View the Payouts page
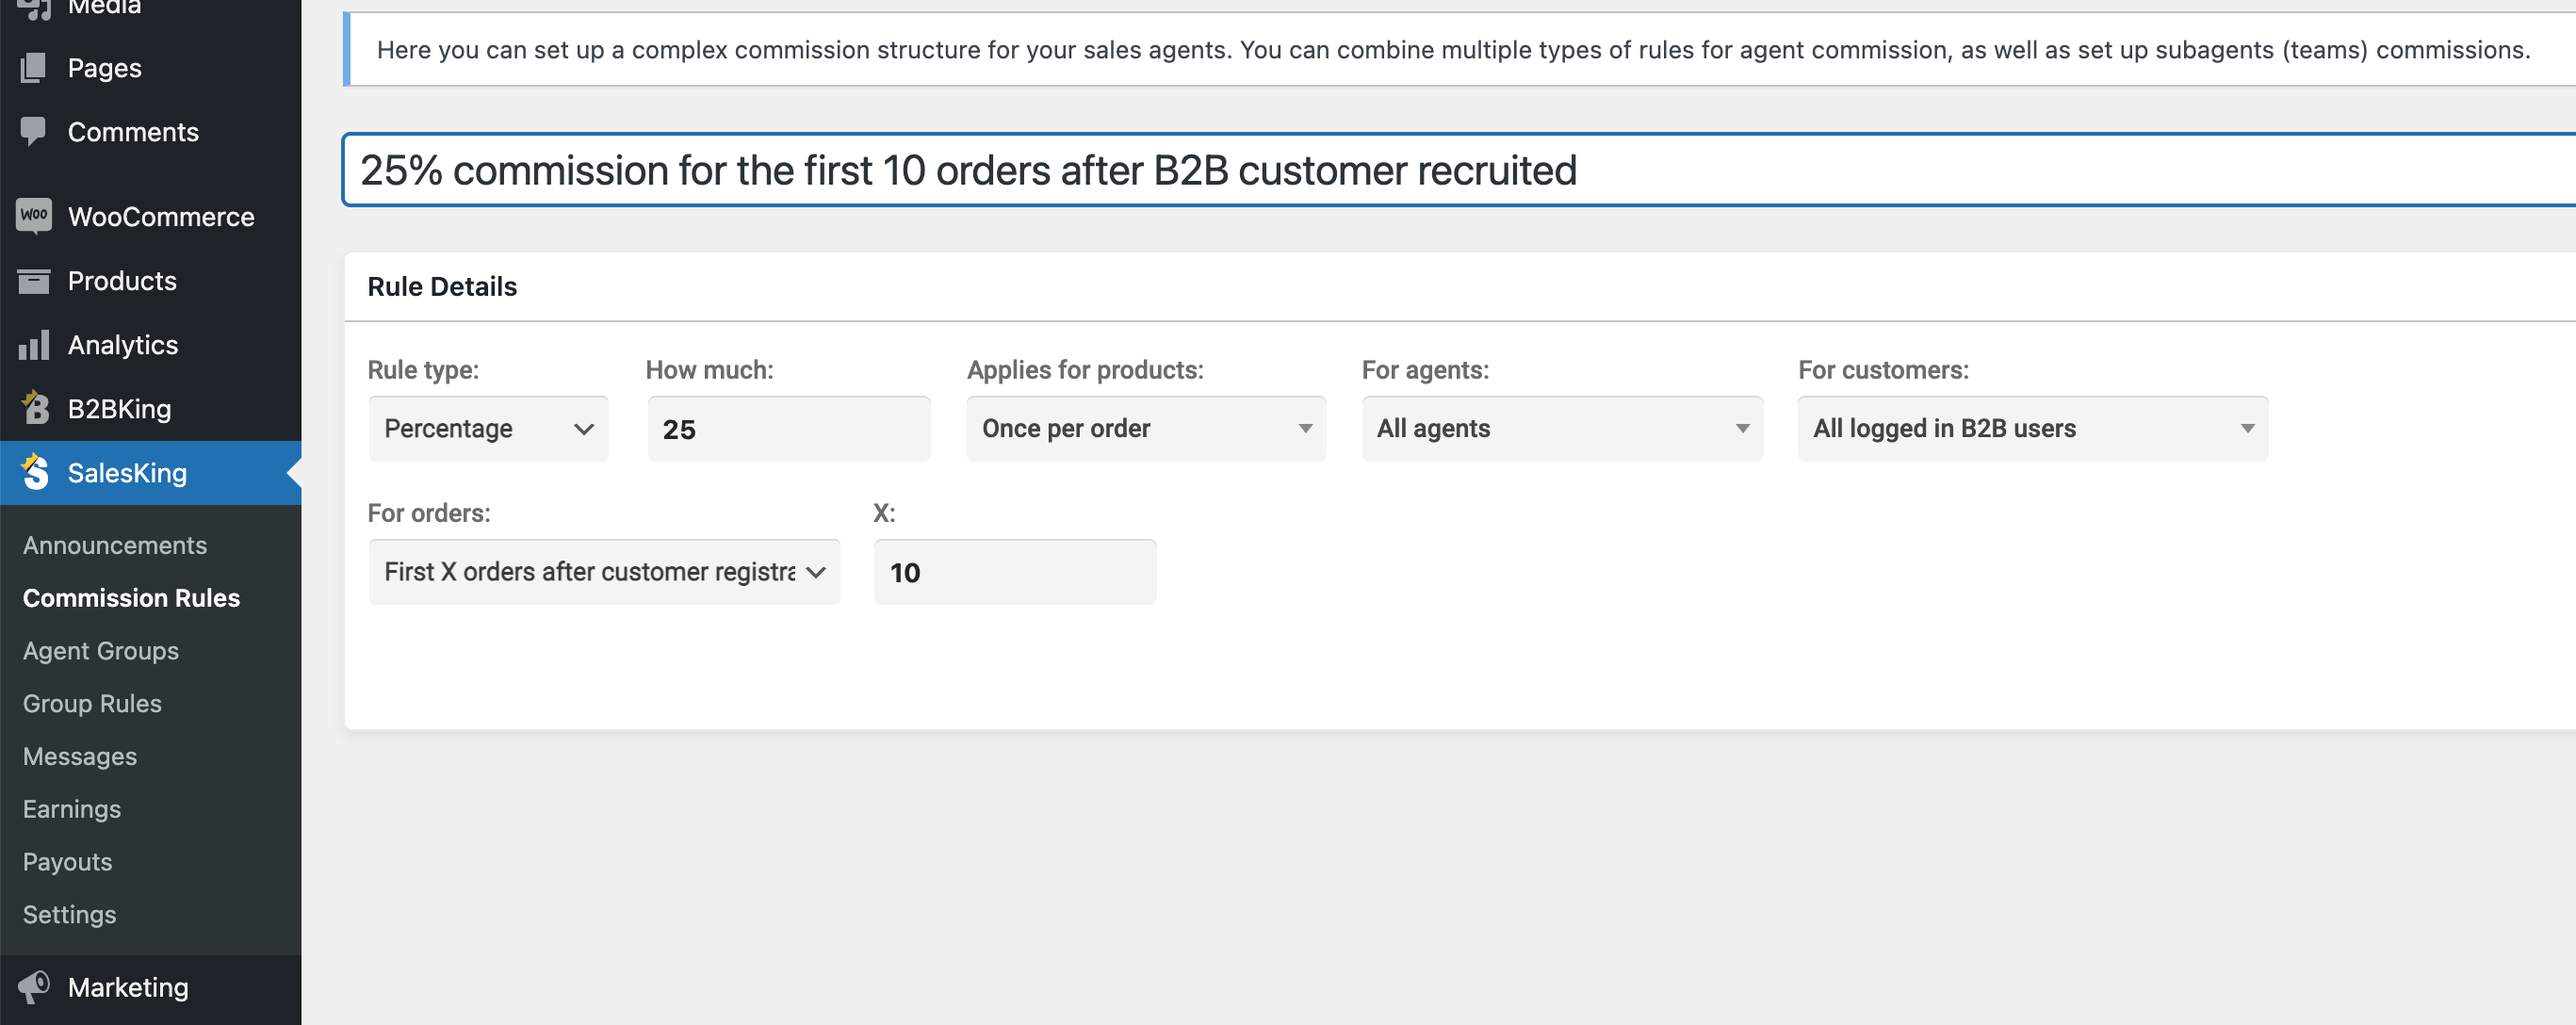 (67, 861)
